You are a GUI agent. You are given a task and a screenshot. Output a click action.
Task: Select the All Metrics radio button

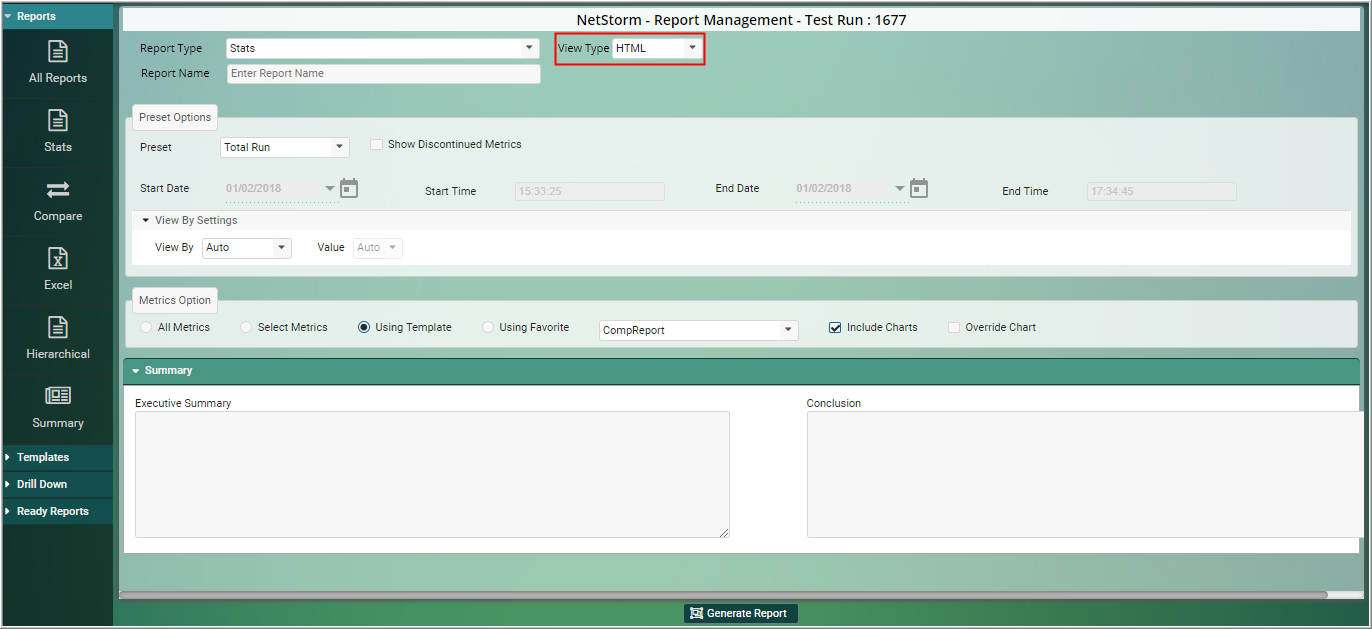[x=147, y=327]
